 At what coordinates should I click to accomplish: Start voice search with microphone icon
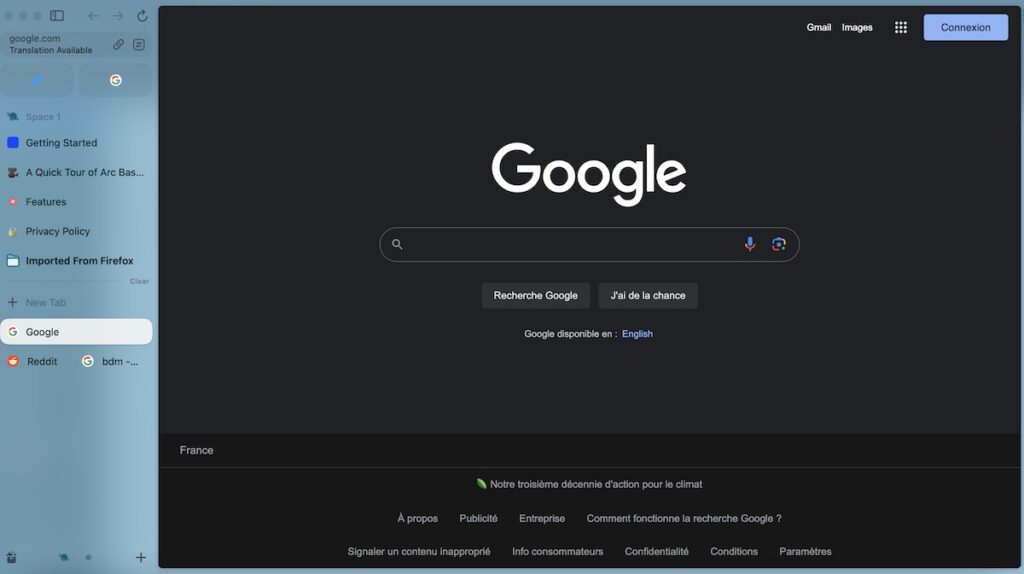[x=750, y=244]
